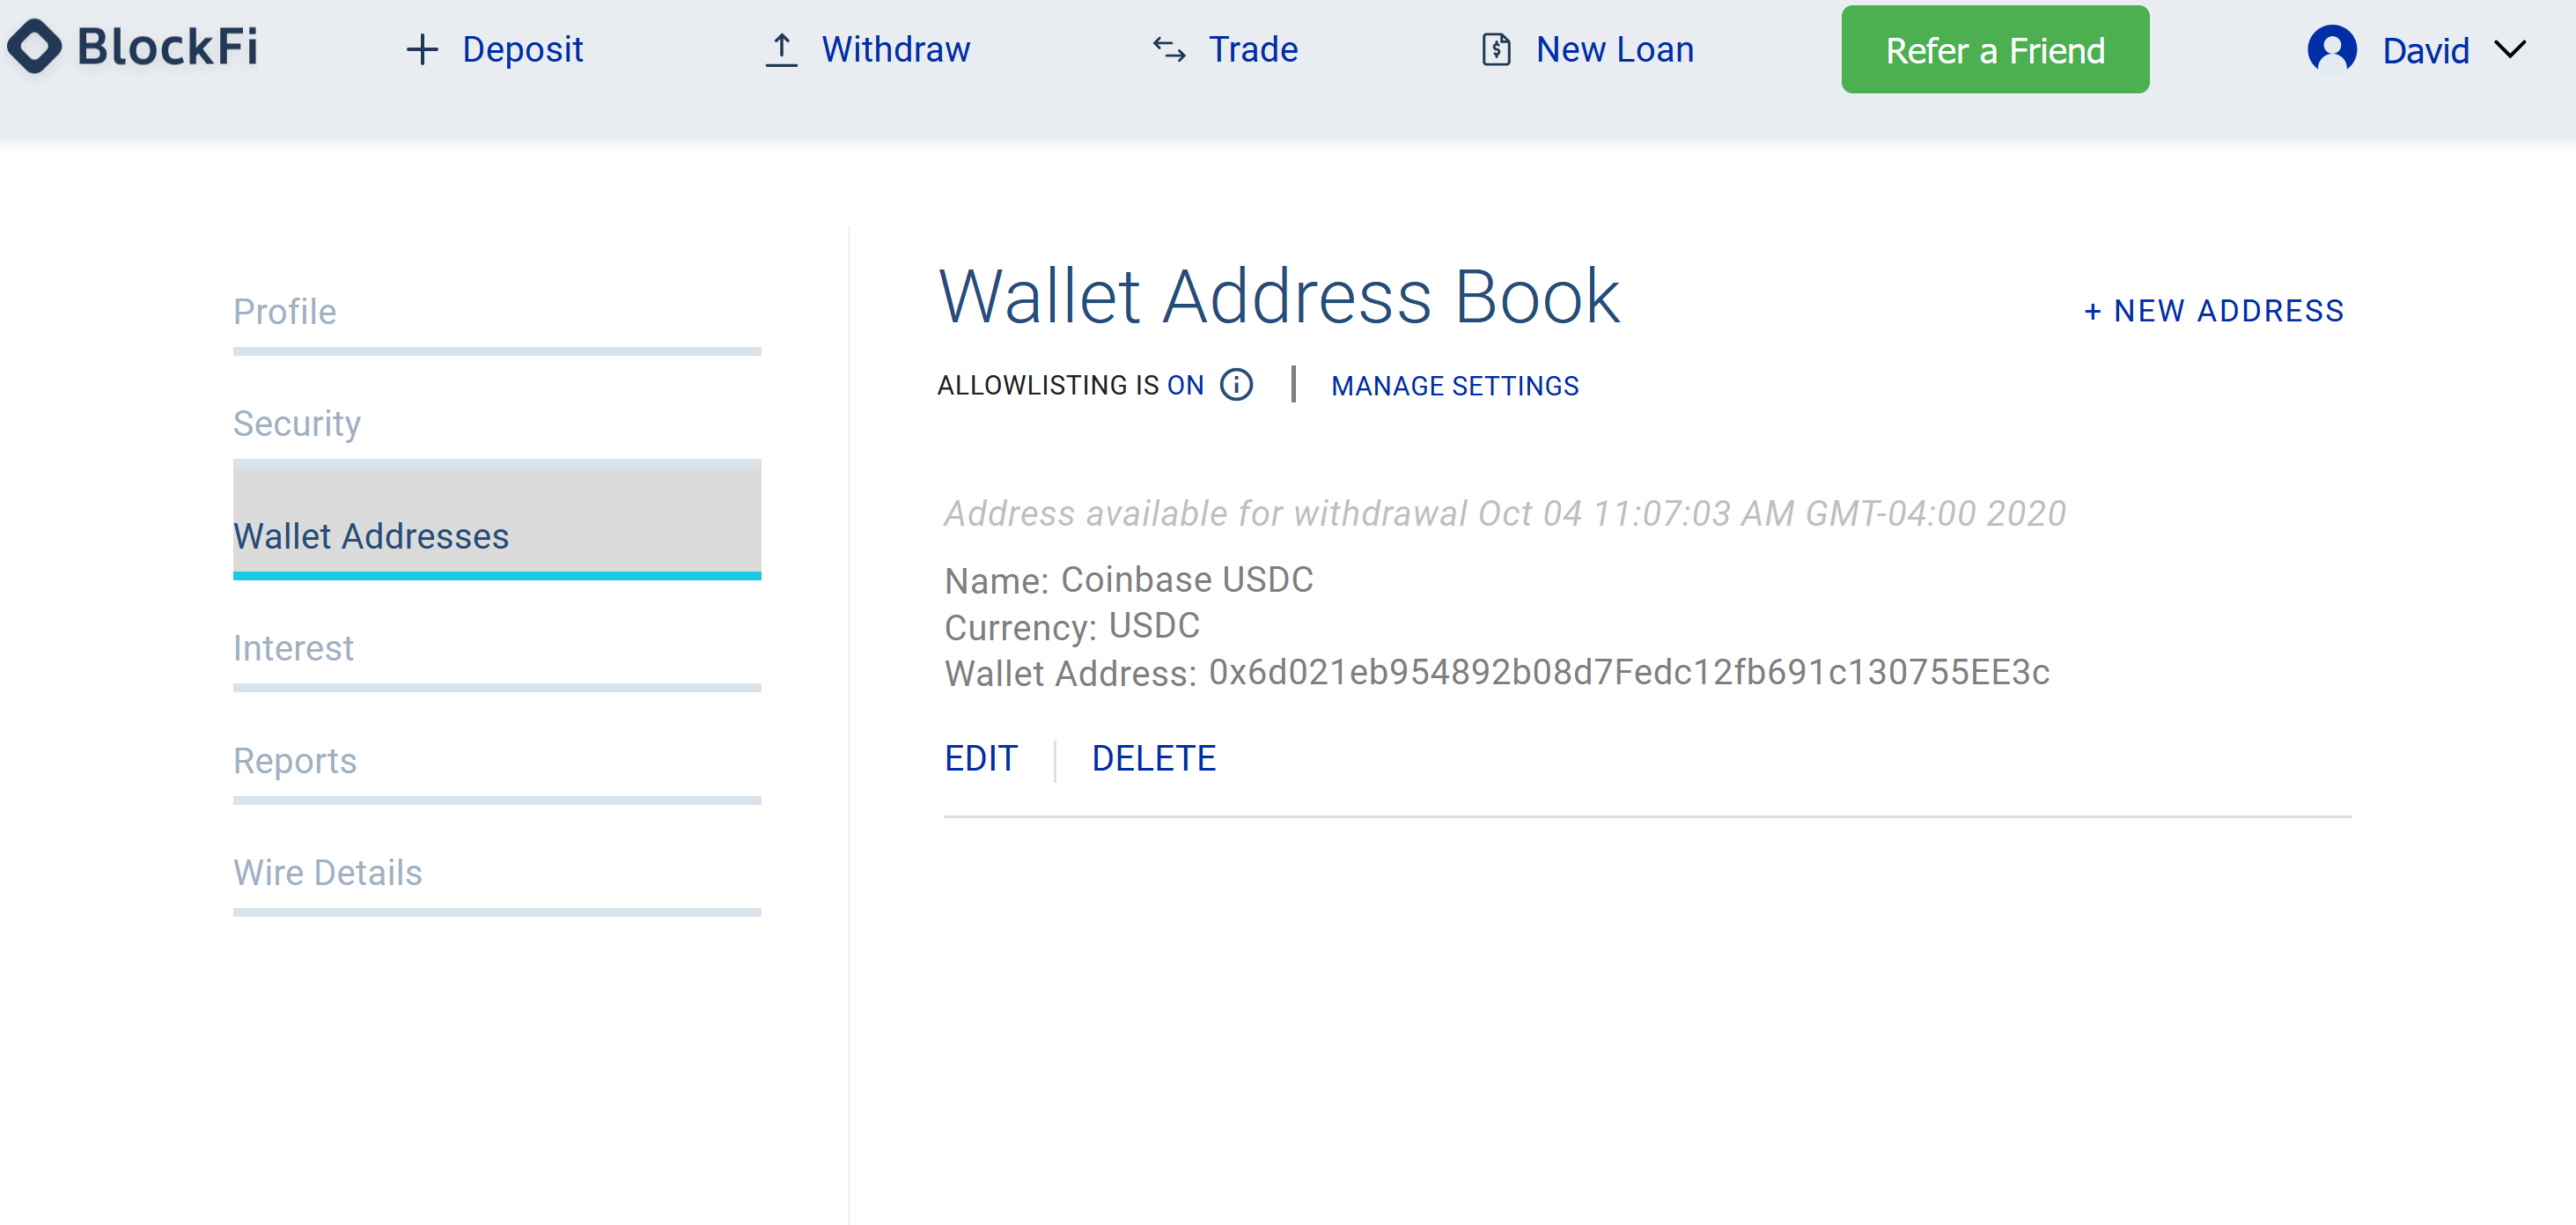
Task: Click the DELETE wallet address link
Action: (1155, 756)
